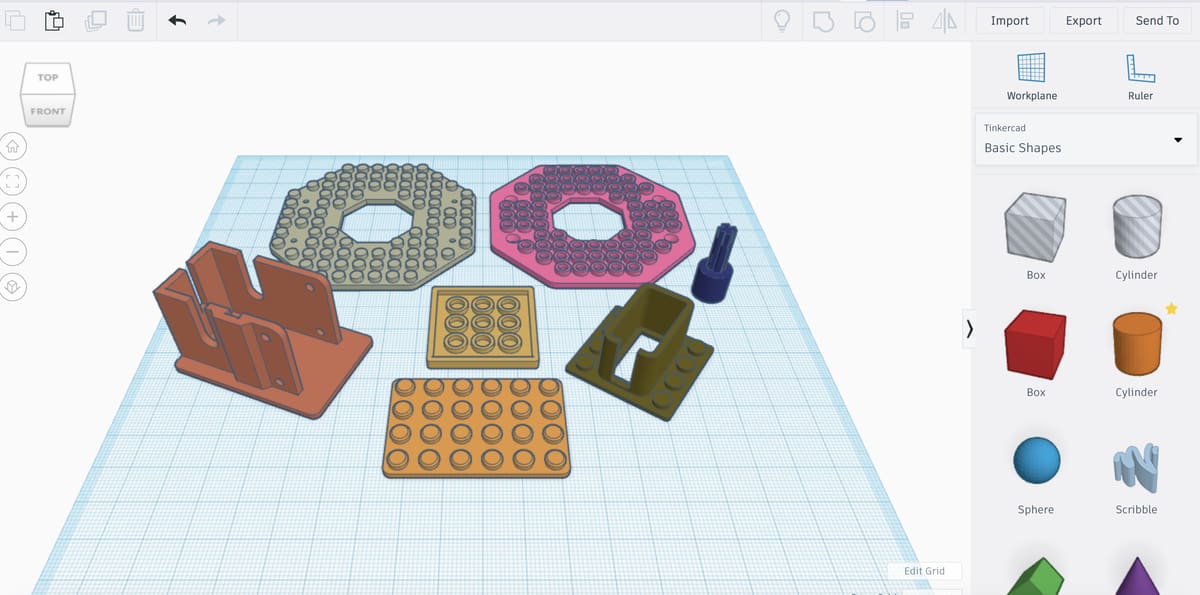This screenshot has height=595, width=1200.
Task: Toggle perspective/orthographic view cube icon
Action: (x=12, y=286)
